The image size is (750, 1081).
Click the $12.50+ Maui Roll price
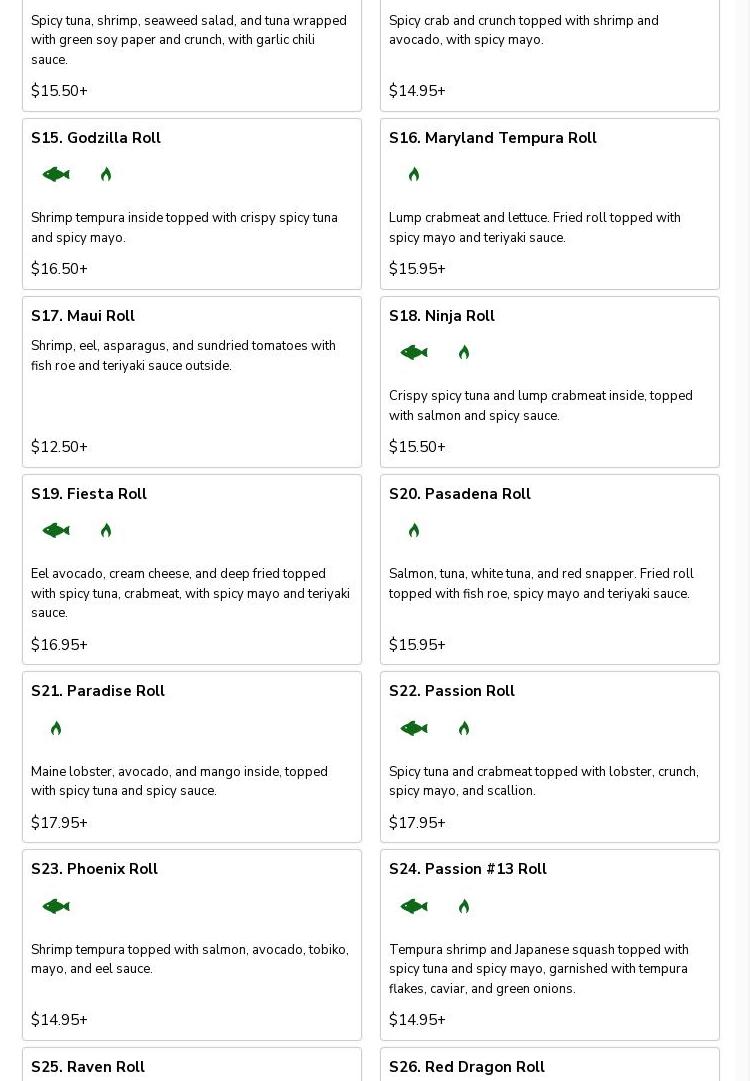click(59, 447)
